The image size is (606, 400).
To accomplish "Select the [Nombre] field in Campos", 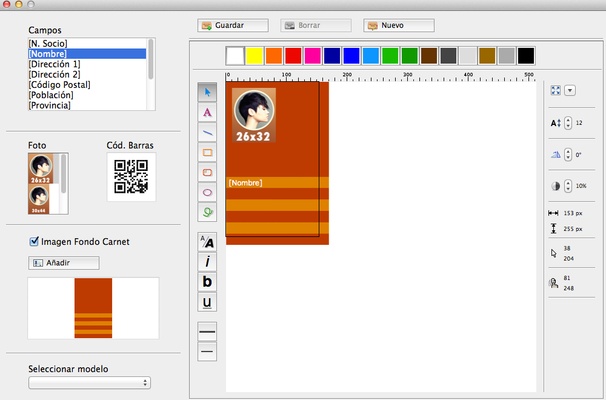I will (x=87, y=53).
